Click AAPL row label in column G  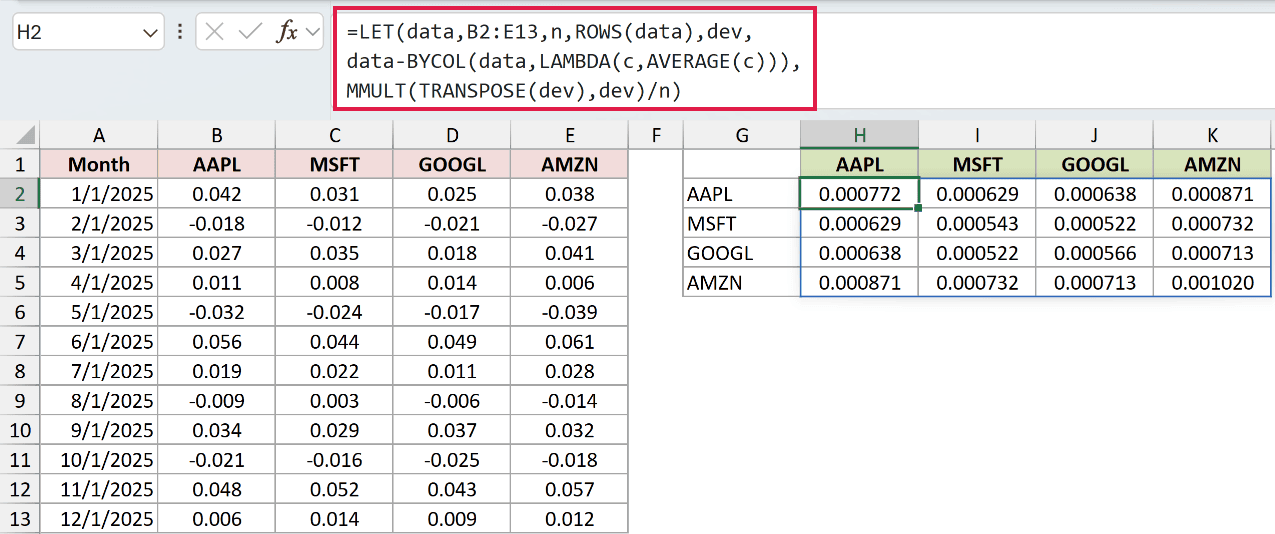pos(742,194)
